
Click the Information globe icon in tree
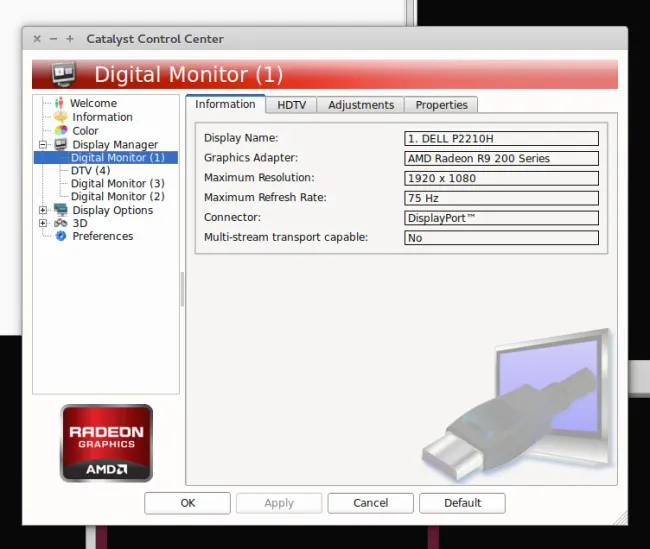click(x=61, y=117)
